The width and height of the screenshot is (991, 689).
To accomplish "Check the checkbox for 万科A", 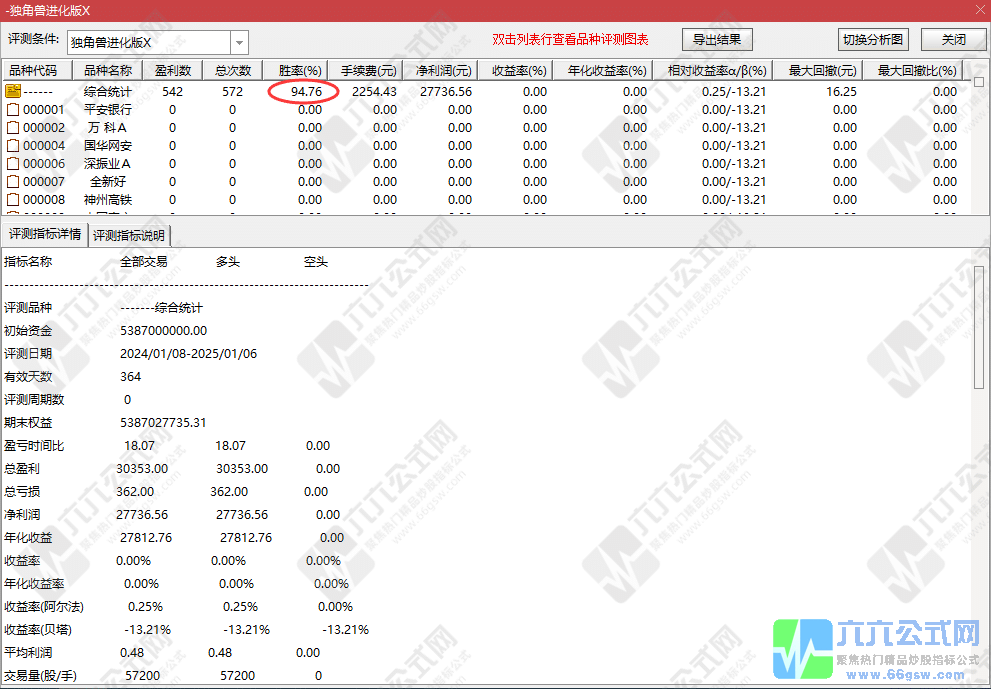I will pos(12,127).
